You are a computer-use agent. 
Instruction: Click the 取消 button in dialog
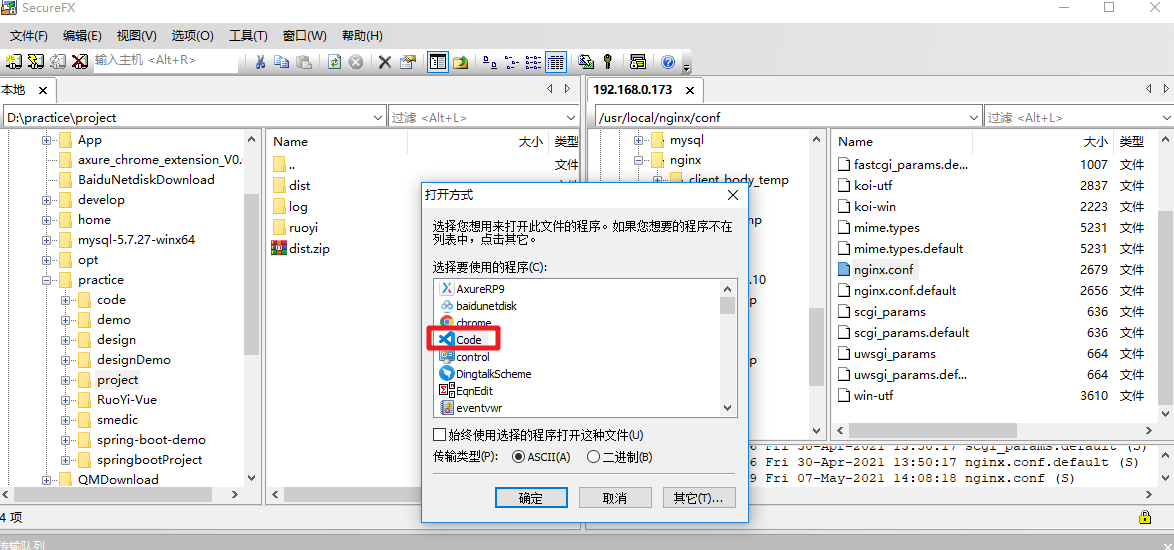pos(614,498)
